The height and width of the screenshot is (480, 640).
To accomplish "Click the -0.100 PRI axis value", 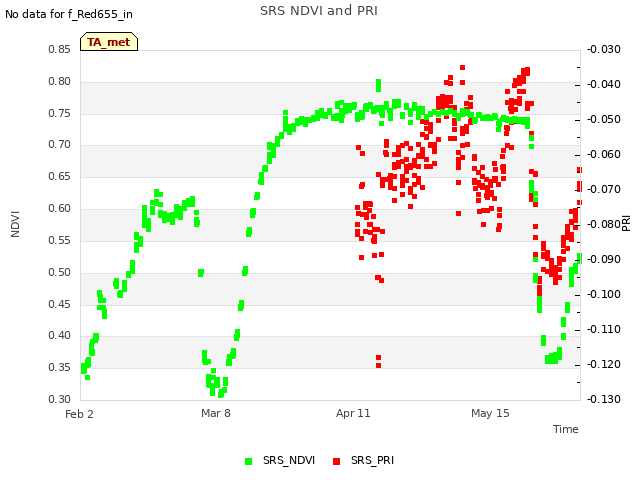I will [x=604, y=294].
